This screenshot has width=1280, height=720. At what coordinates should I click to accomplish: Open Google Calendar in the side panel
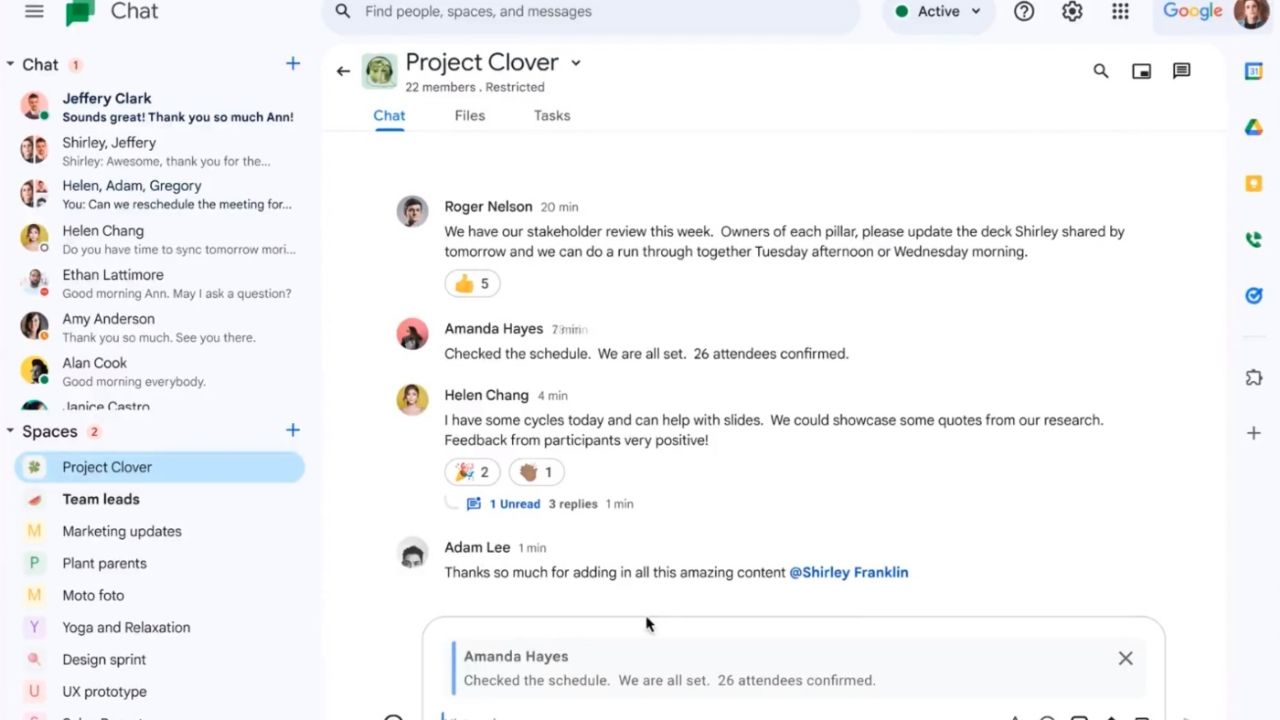(1253, 71)
